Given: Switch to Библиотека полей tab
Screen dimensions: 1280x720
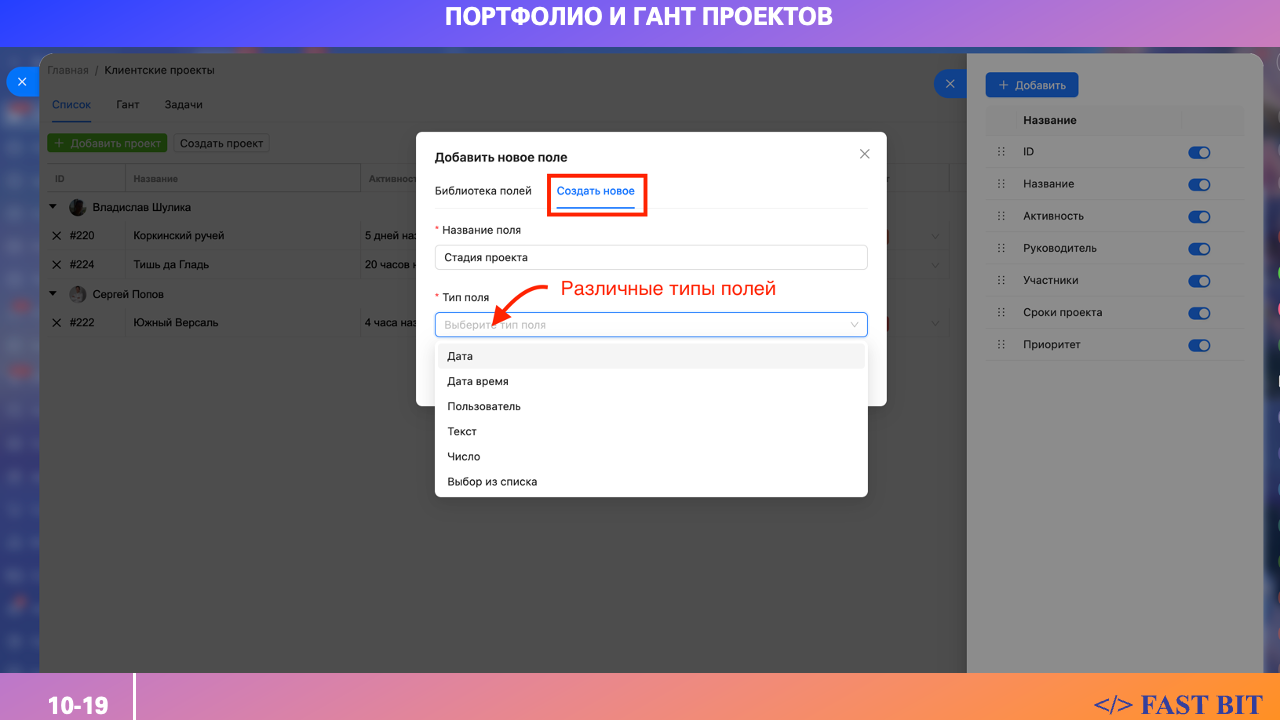Looking at the screenshot, I should click(483, 191).
